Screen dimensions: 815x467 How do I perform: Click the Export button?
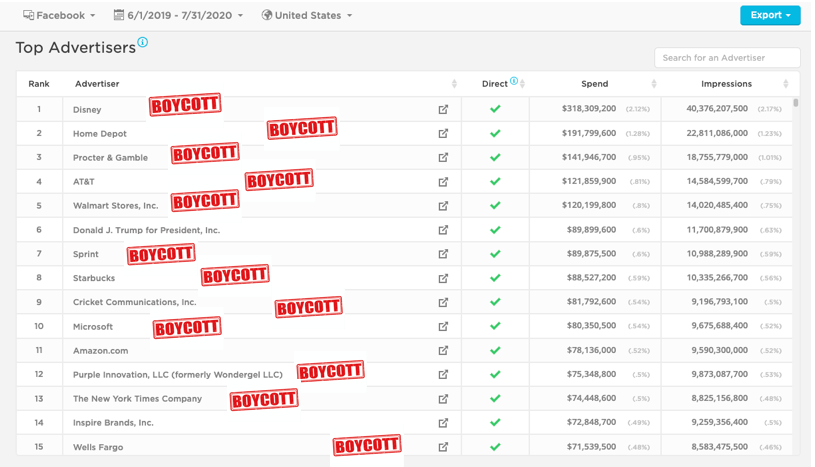click(x=769, y=15)
